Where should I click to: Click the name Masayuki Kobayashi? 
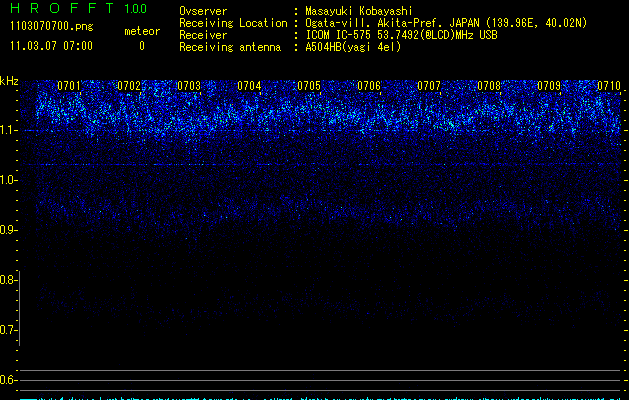[x=359, y=11]
